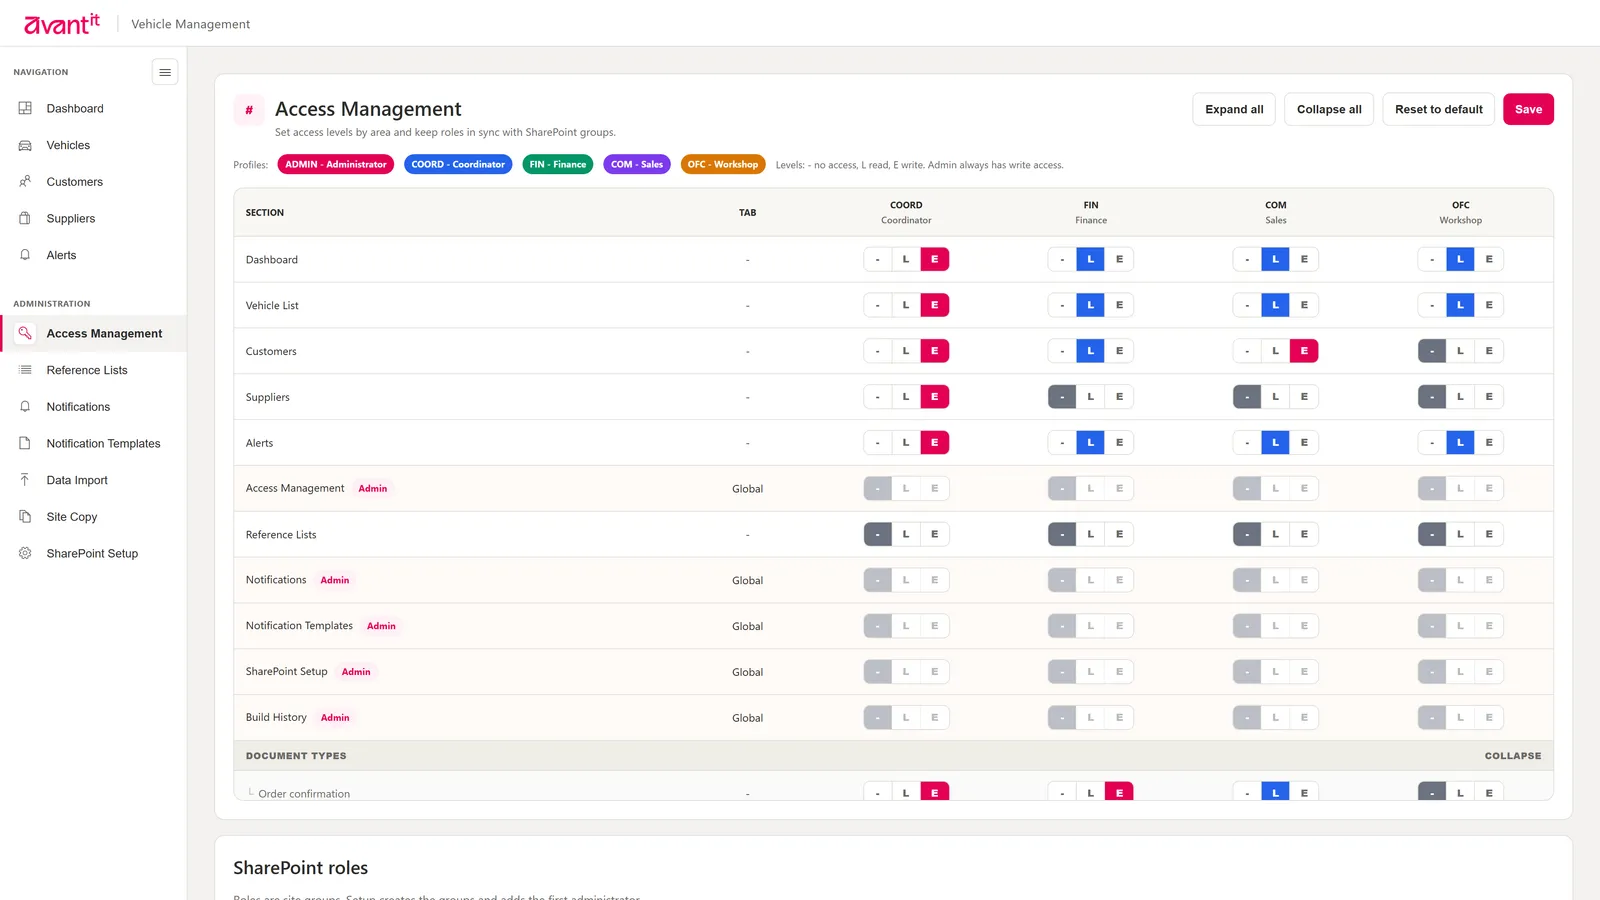The image size is (1600, 900).
Task: Click the SharePoint Setup gear icon
Action: 25,553
